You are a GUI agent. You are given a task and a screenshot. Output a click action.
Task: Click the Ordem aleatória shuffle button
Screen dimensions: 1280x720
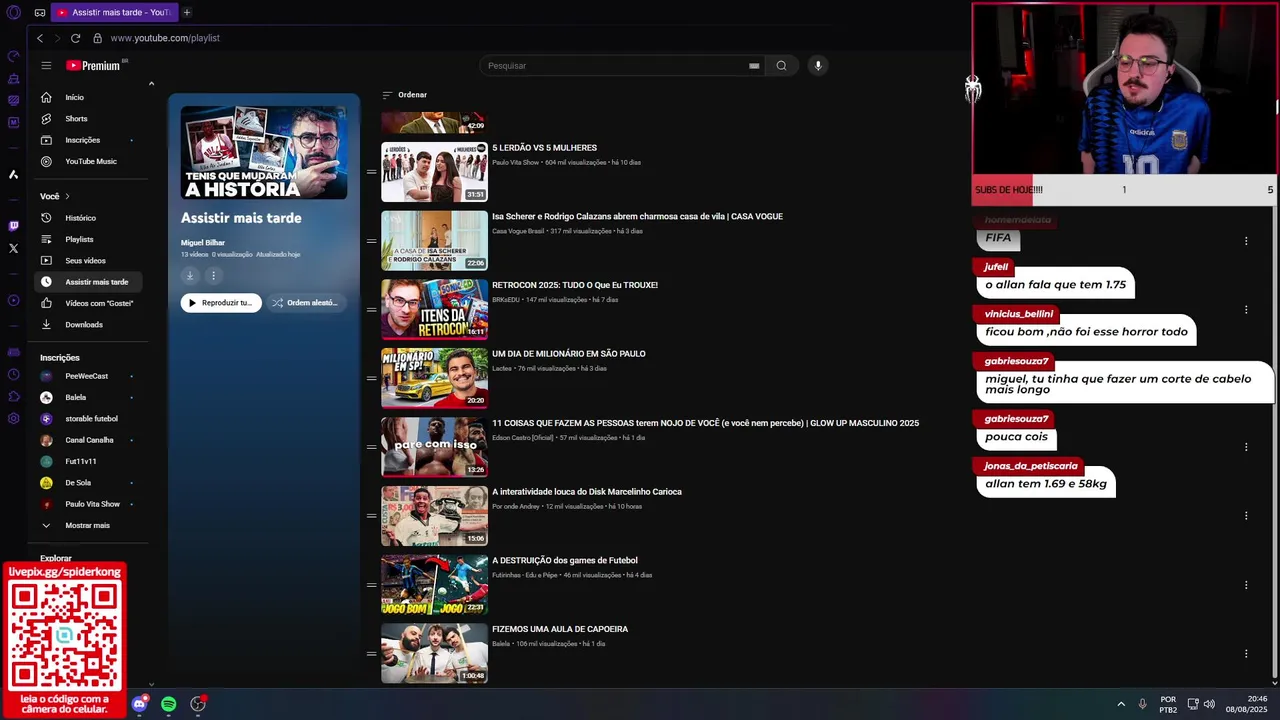(305, 303)
